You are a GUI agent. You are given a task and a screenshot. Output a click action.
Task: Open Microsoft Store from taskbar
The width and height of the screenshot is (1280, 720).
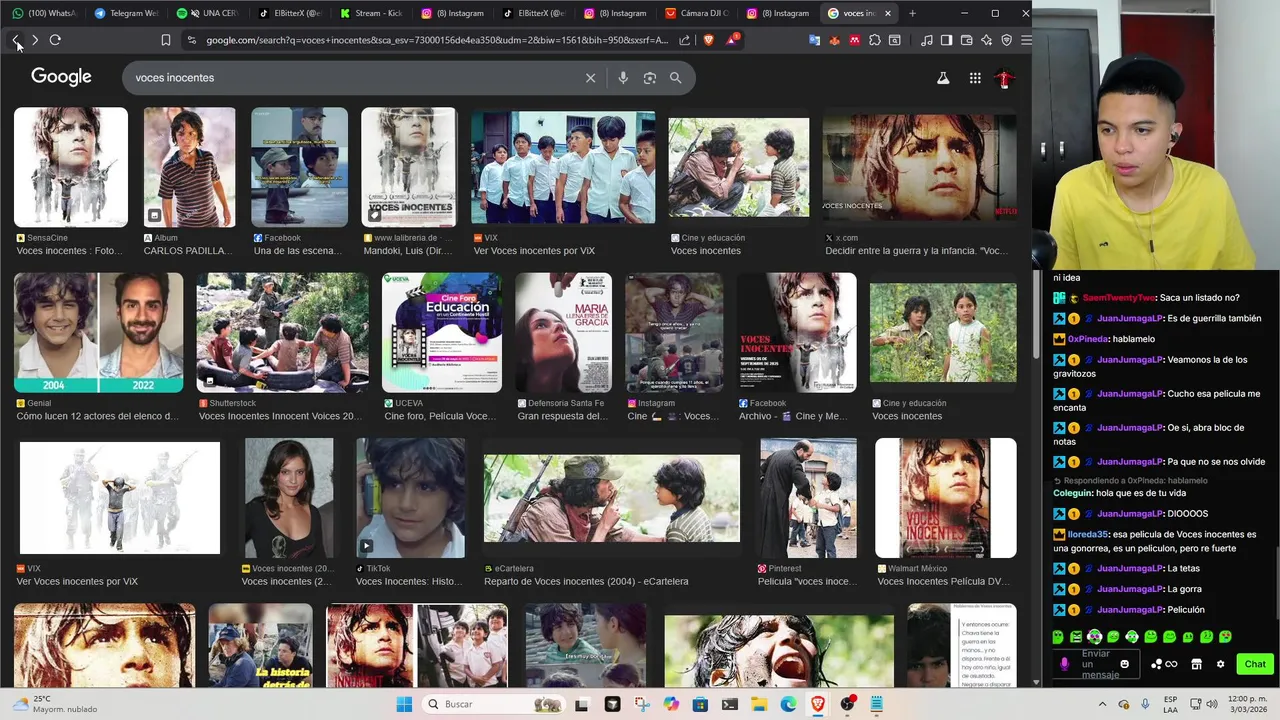tap(700, 704)
